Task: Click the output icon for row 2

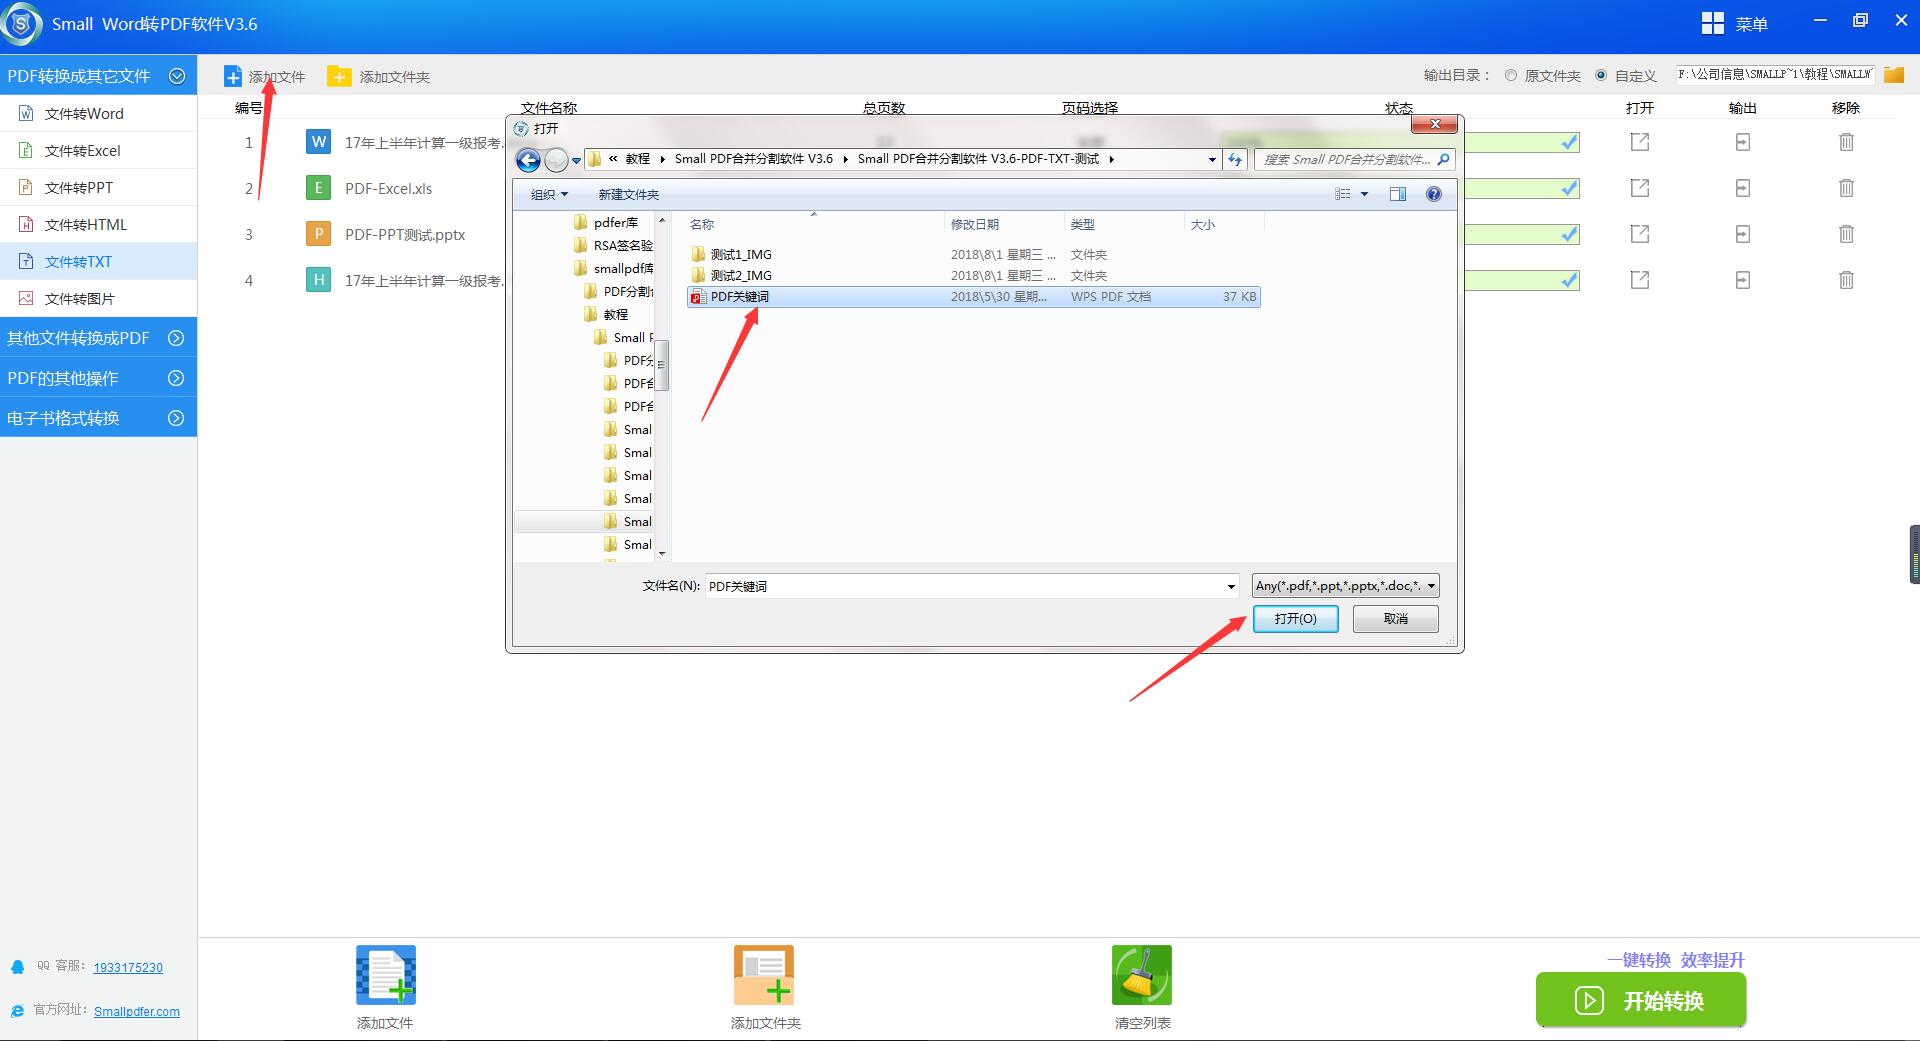Action: pyautogui.click(x=1743, y=188)
